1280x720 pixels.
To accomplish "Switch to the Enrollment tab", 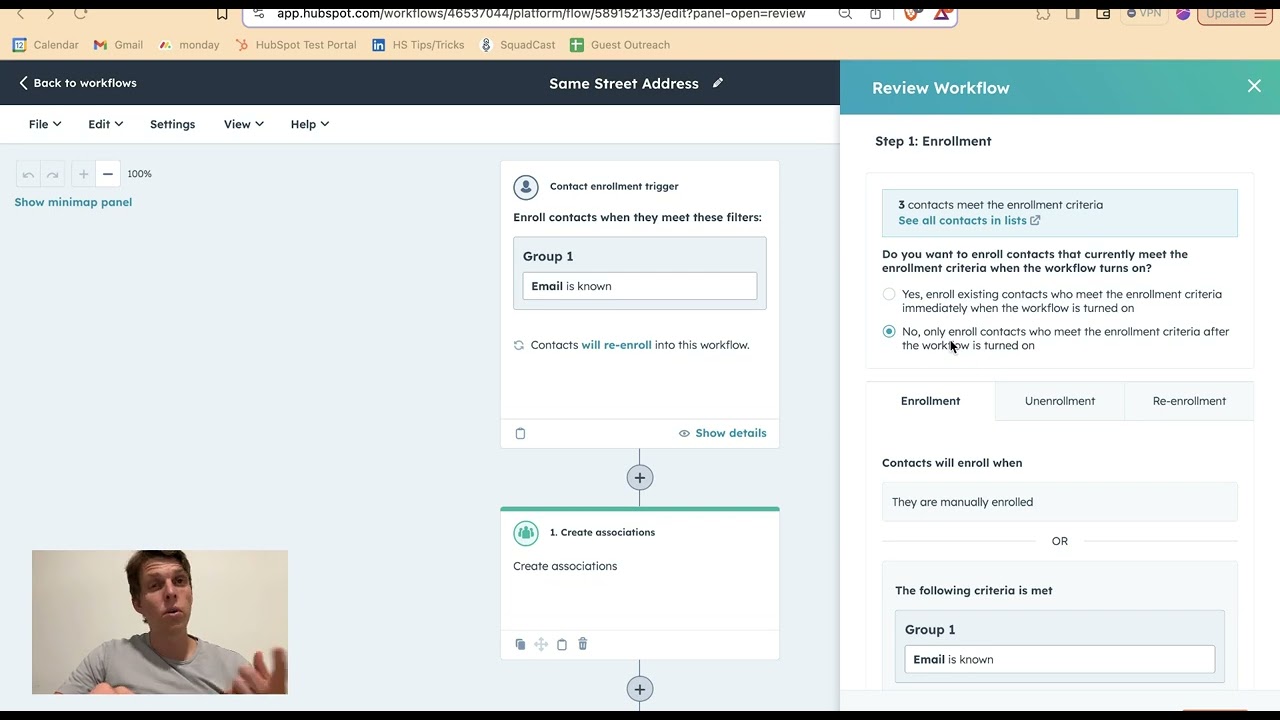I will 930,401.
